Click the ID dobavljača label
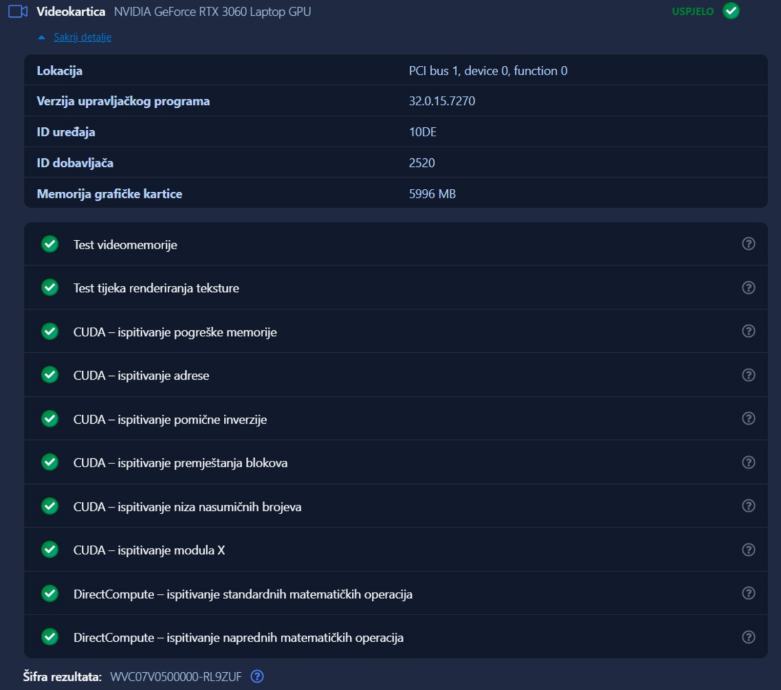 pos(75,163)
